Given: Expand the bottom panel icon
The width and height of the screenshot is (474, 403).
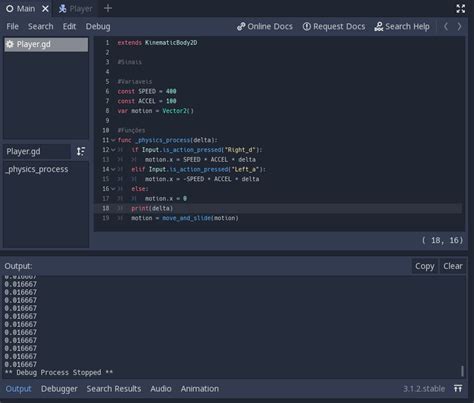Looking at the screenshot, I should [458, 388].
